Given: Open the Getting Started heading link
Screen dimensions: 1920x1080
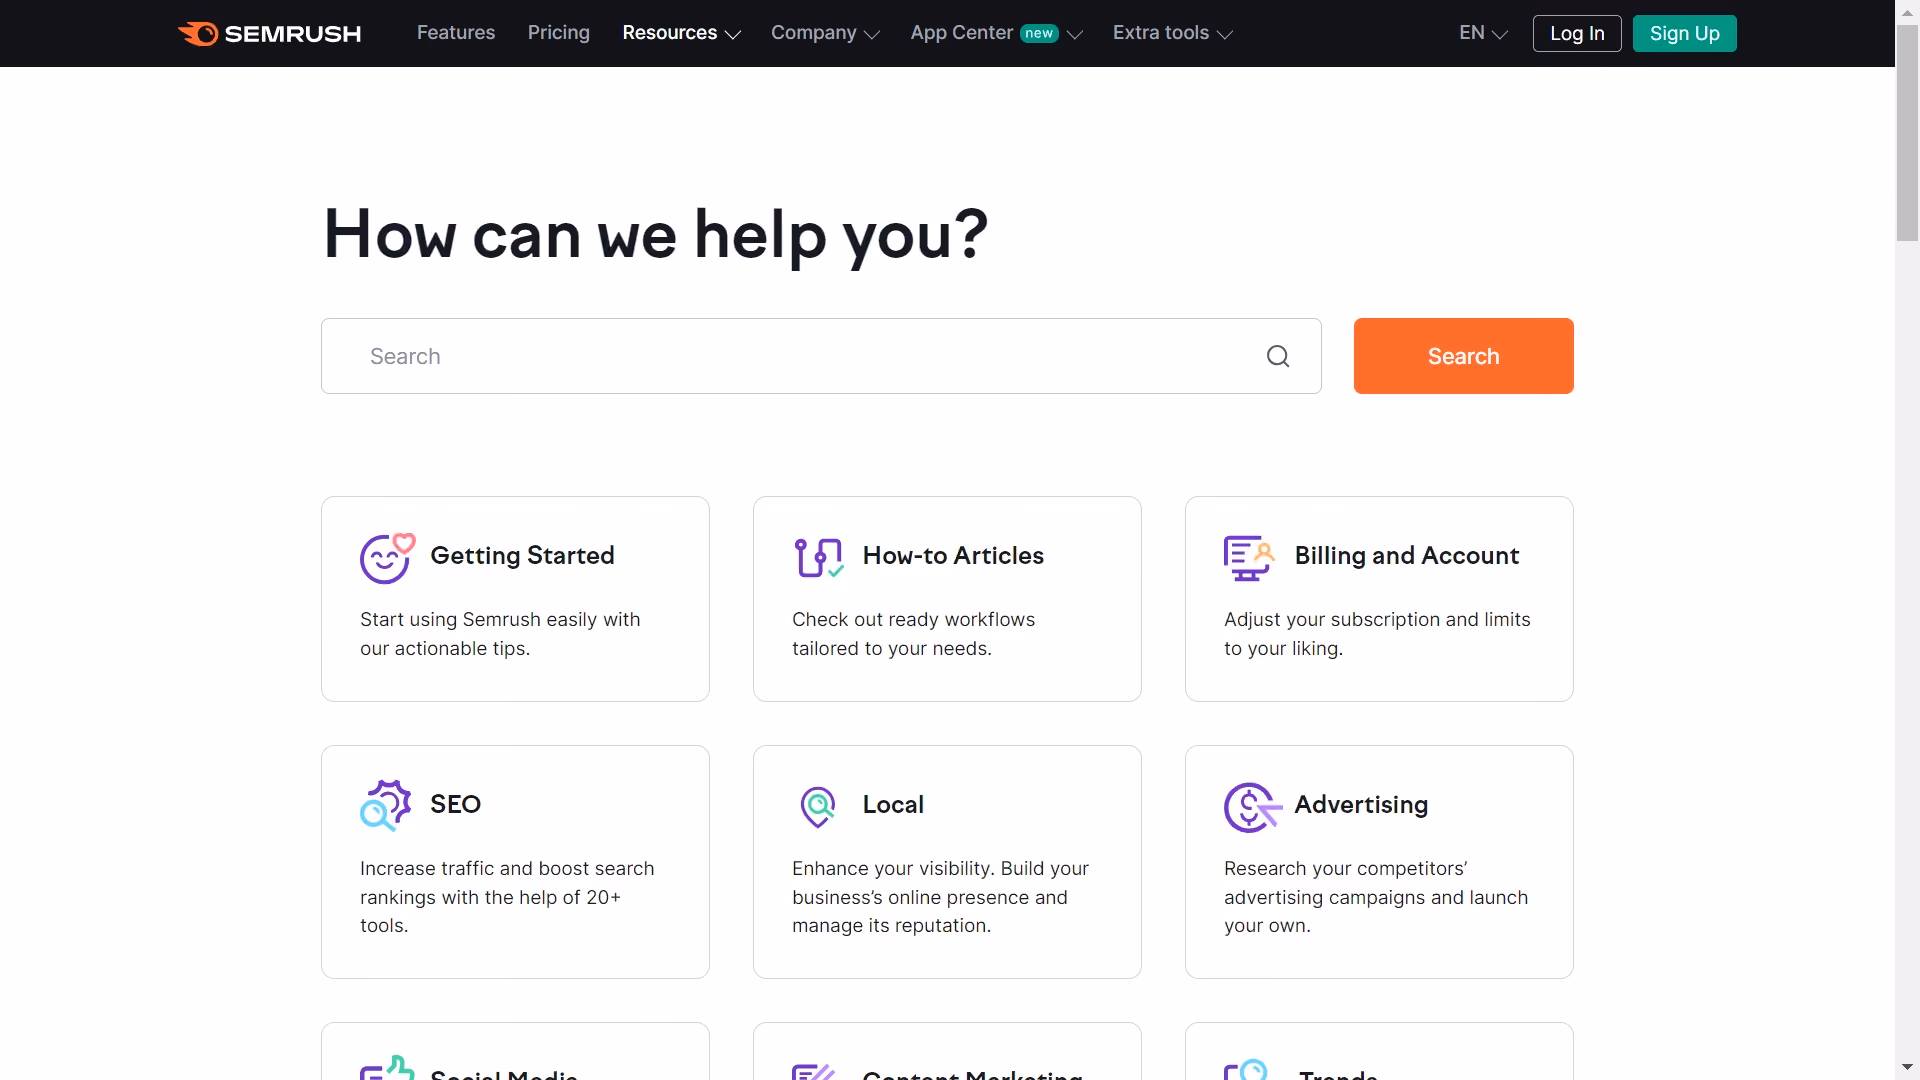Looking at the screenshot, I should (522, 556).
